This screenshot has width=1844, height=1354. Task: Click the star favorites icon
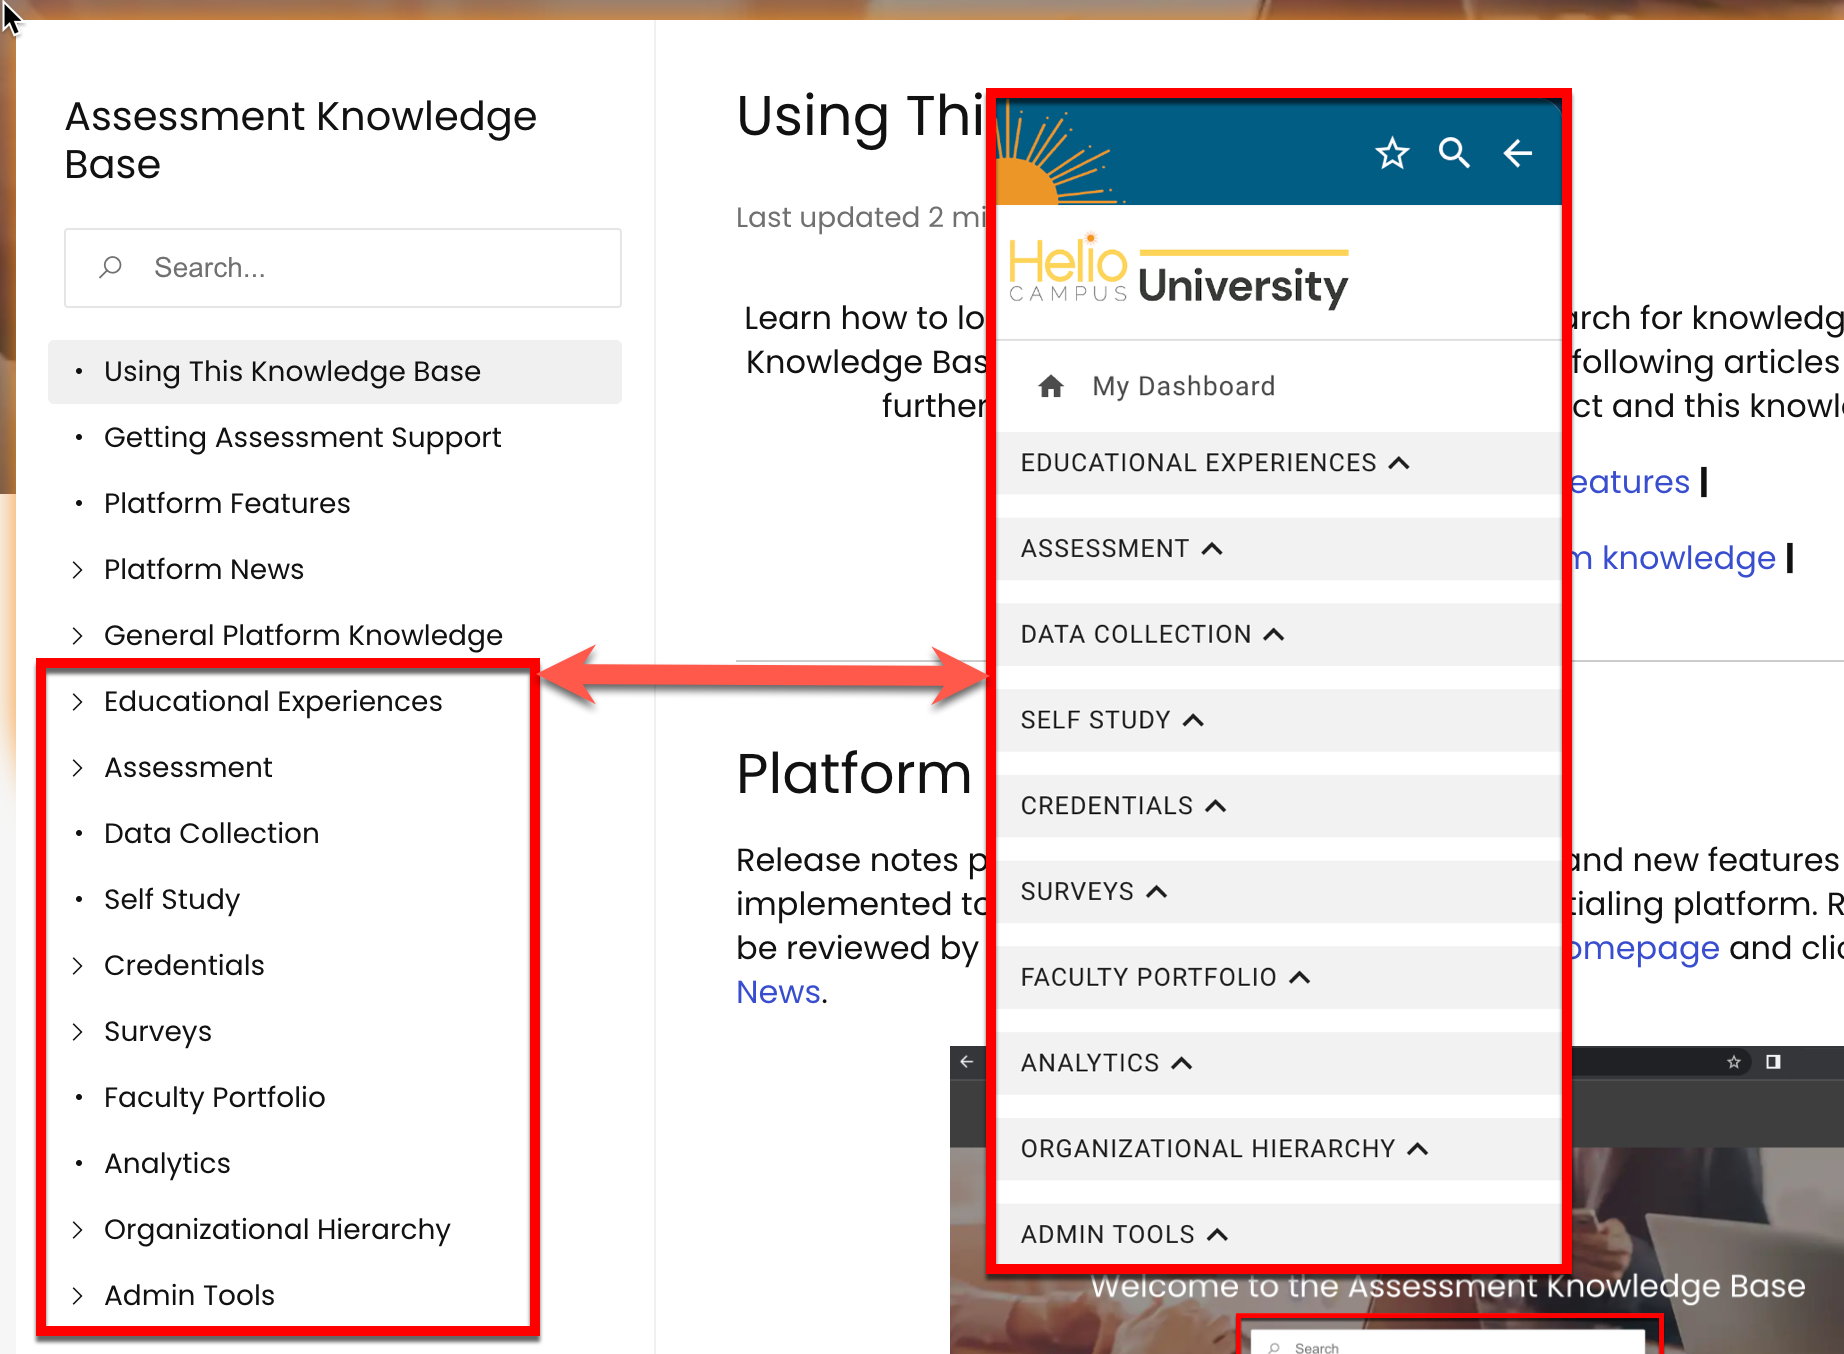(x=1391, y=154)
